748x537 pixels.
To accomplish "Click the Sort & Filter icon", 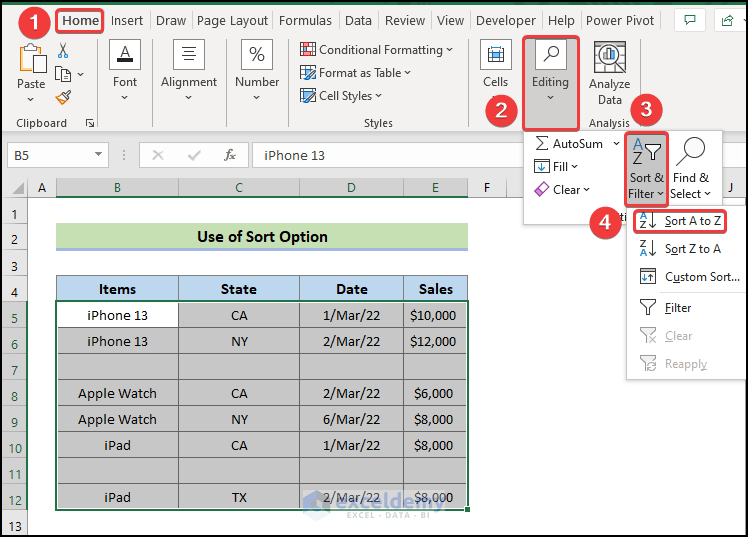I will click(646, 152).
